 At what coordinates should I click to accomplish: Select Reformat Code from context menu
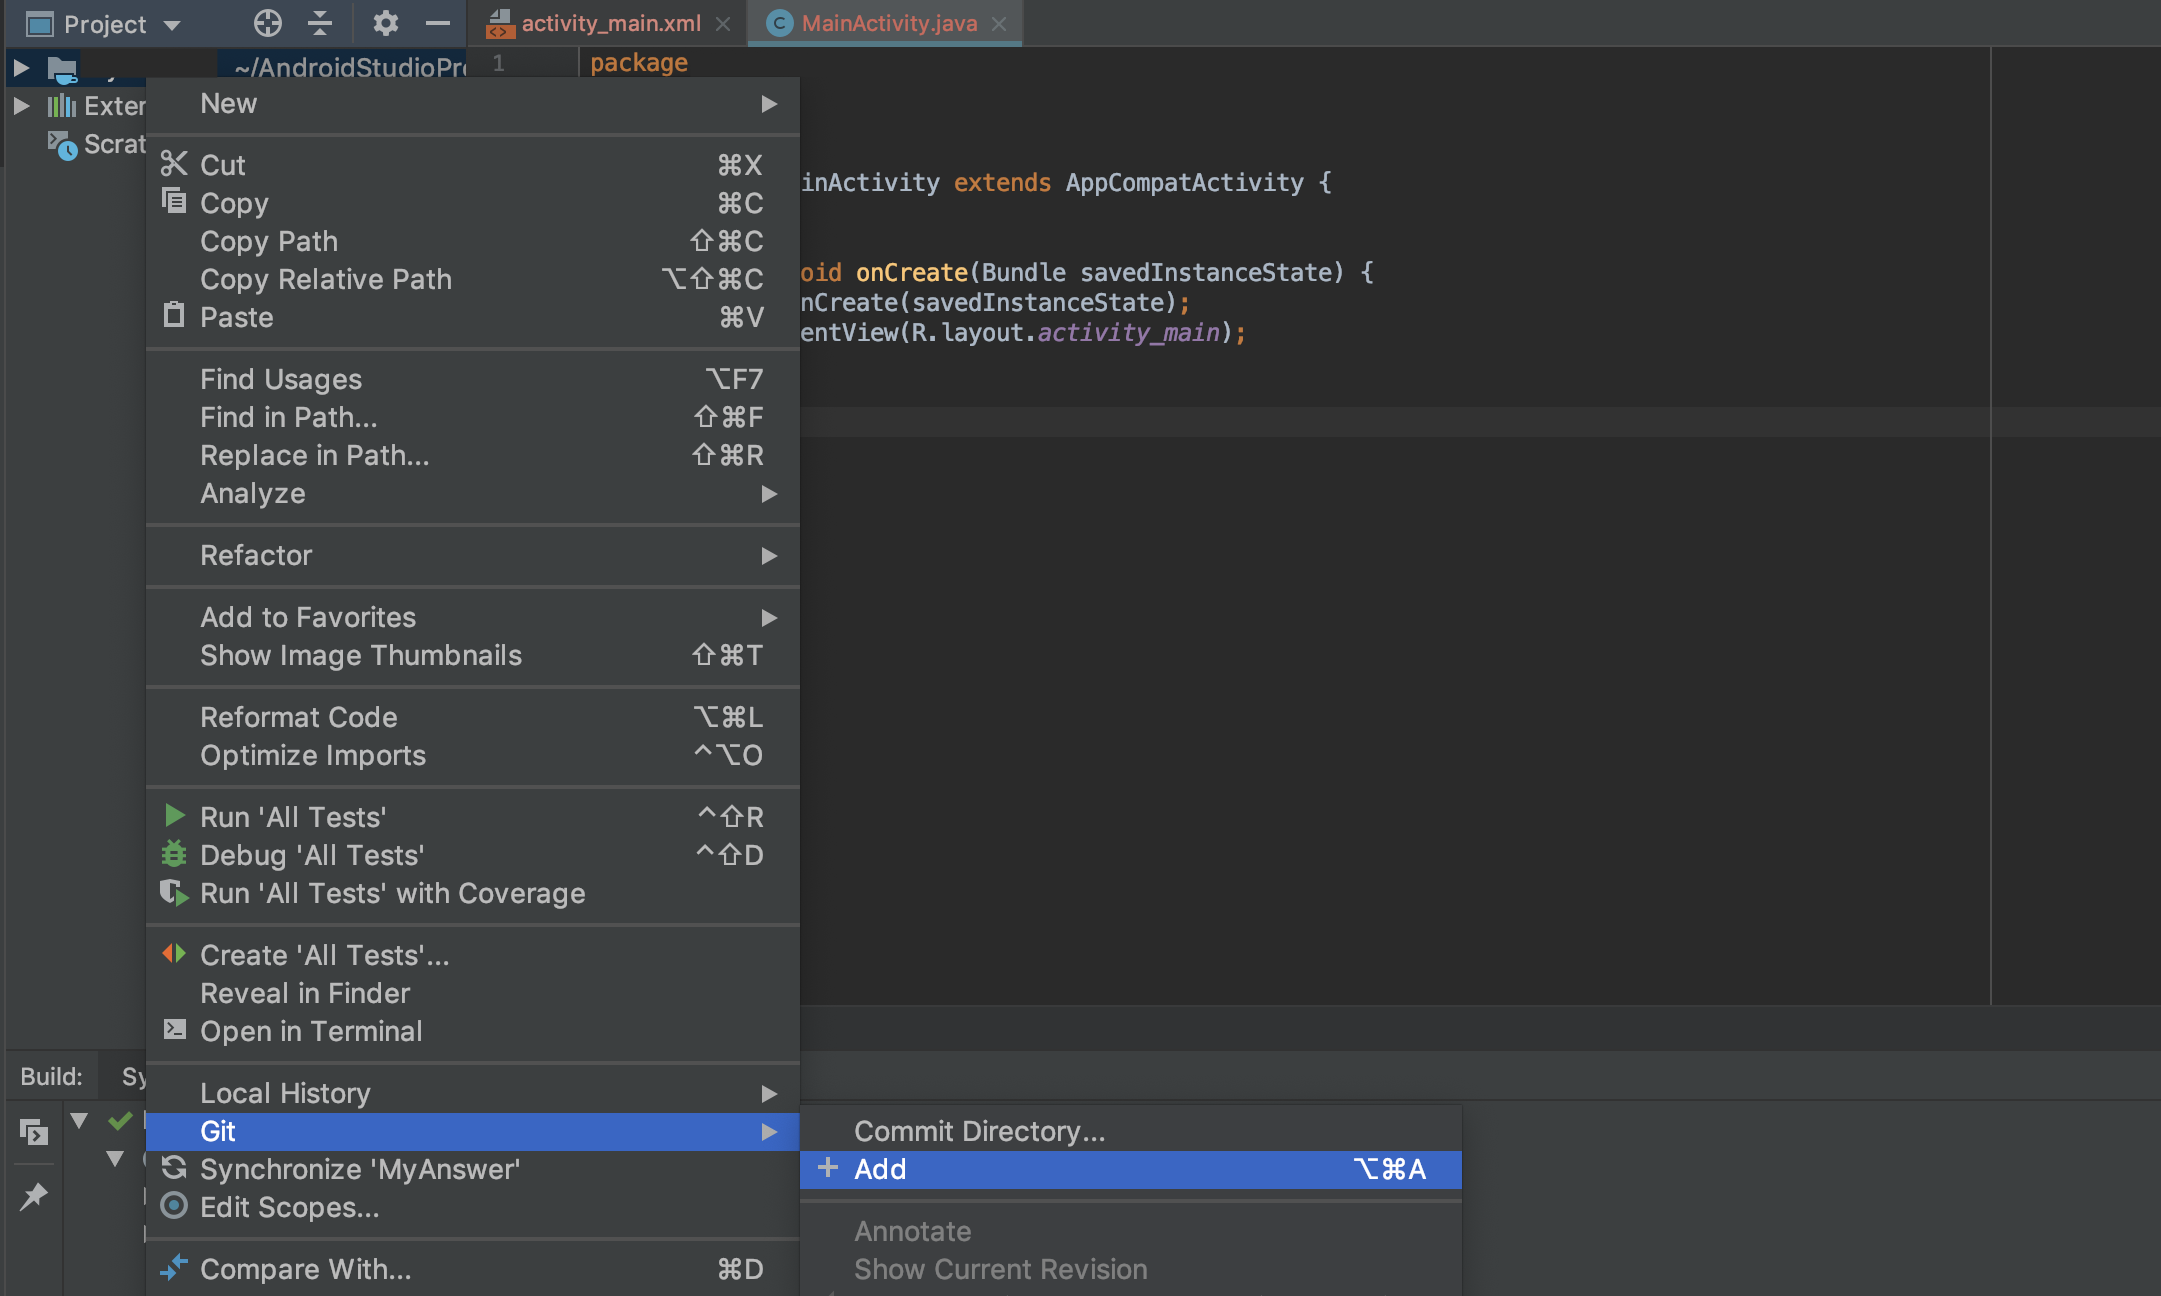(299, 717)
